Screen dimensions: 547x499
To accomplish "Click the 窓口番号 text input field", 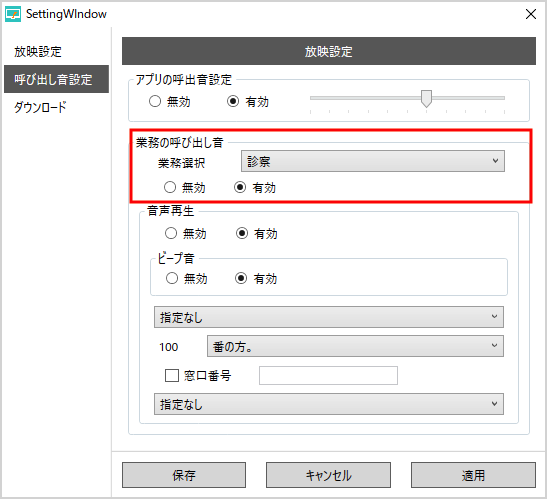I will click(328, 376).
